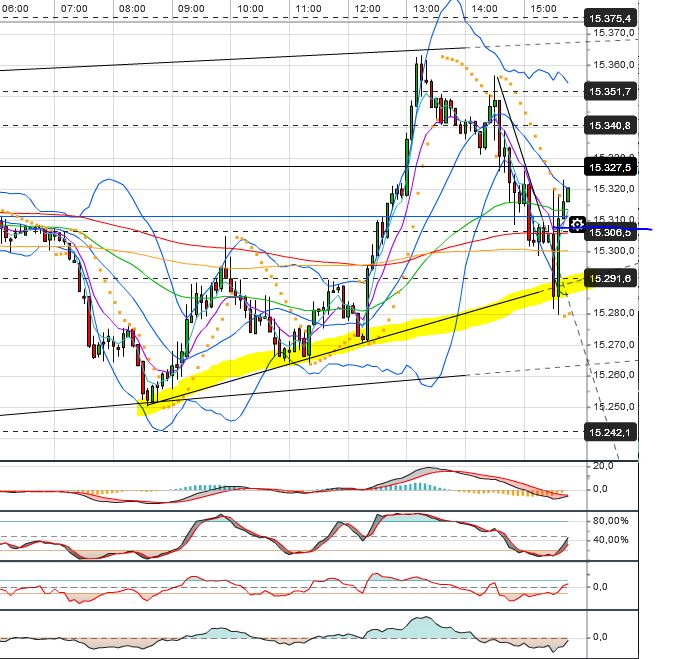Viewport: 695px width, 659px height.
Task: Click the 15:00 time axis label
Action: [543, 8]
